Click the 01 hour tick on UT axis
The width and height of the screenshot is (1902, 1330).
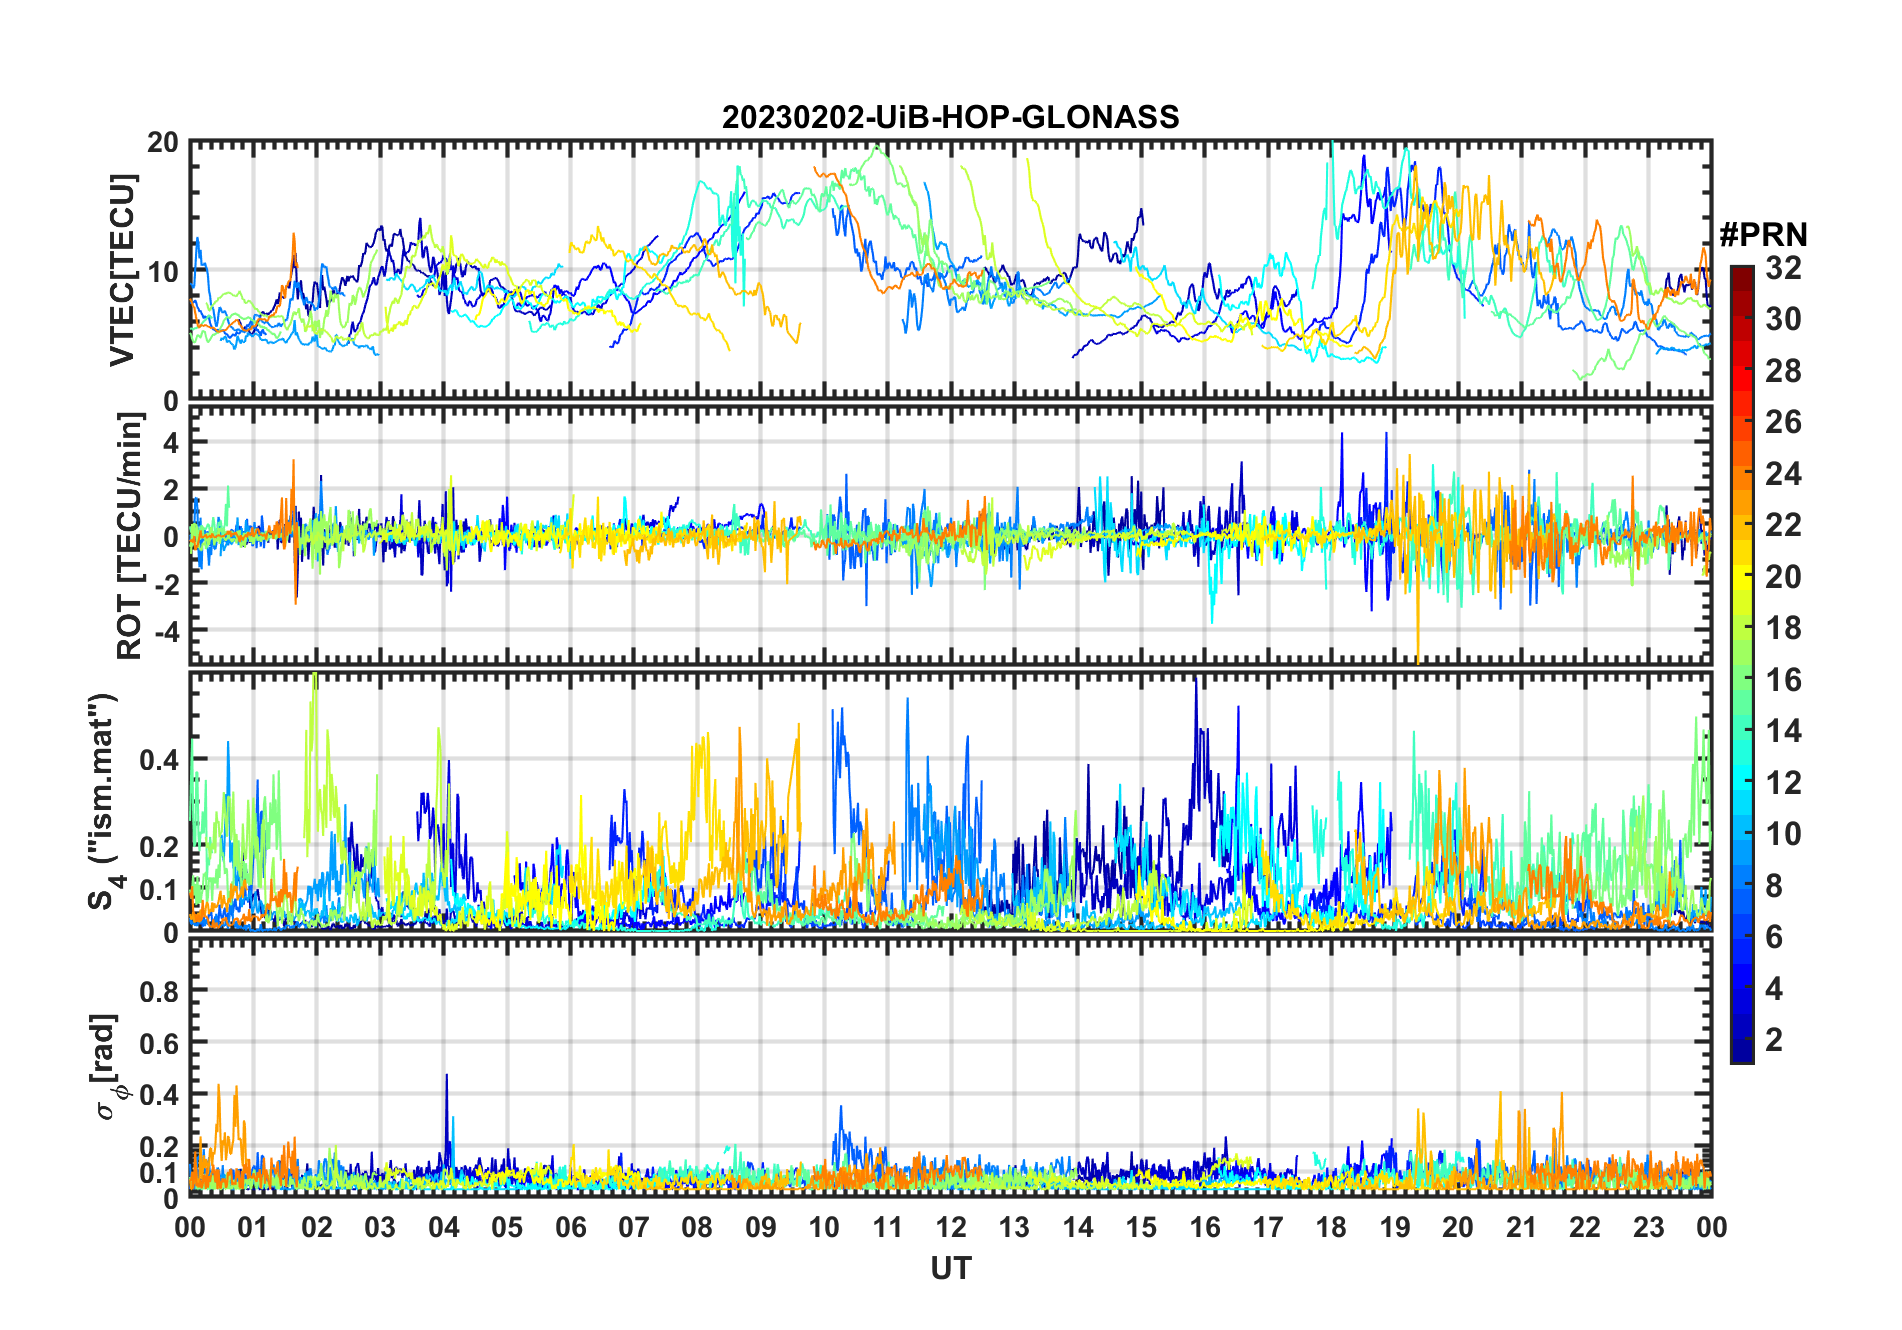click(253, 1227)
